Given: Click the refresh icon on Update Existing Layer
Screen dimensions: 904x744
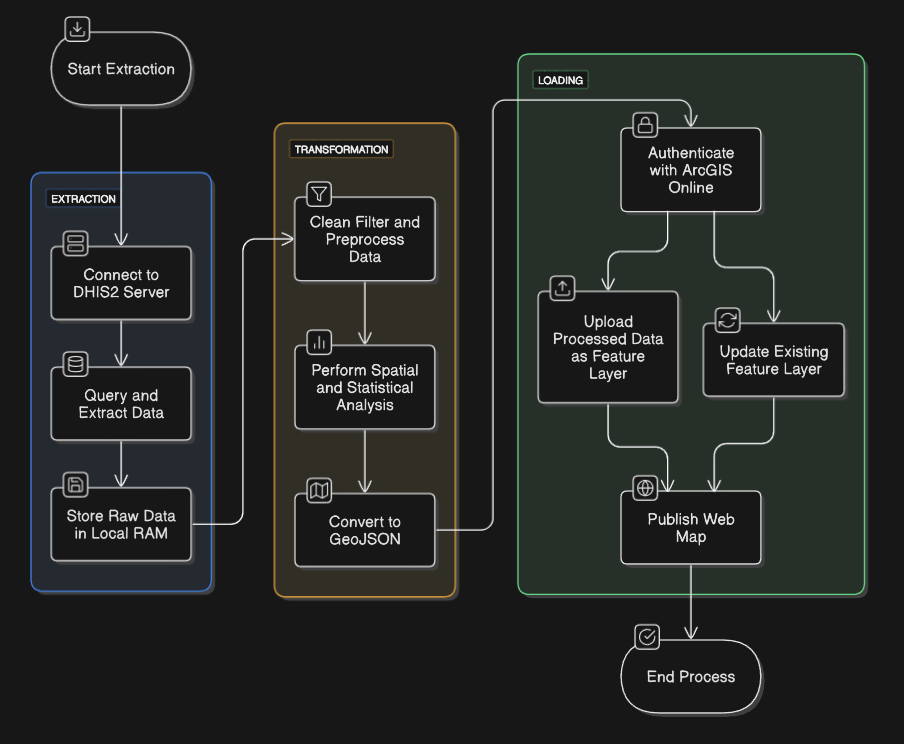Looking at the screenshot, I should tap(728, 320).
